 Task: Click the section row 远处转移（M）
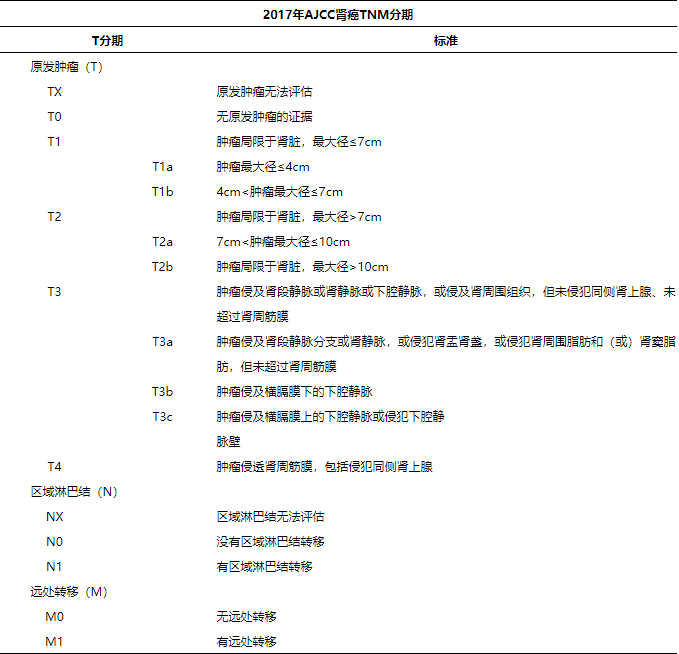click(x=69, y=592)
